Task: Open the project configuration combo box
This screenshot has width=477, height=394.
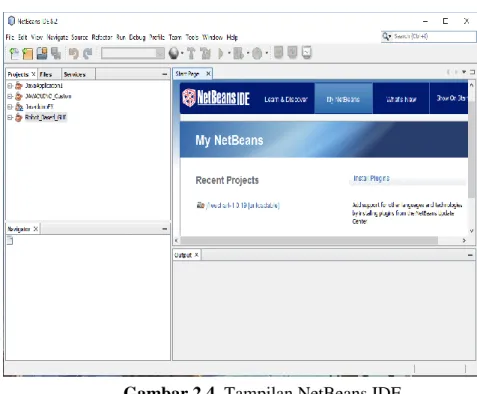Action: point(133,53)
